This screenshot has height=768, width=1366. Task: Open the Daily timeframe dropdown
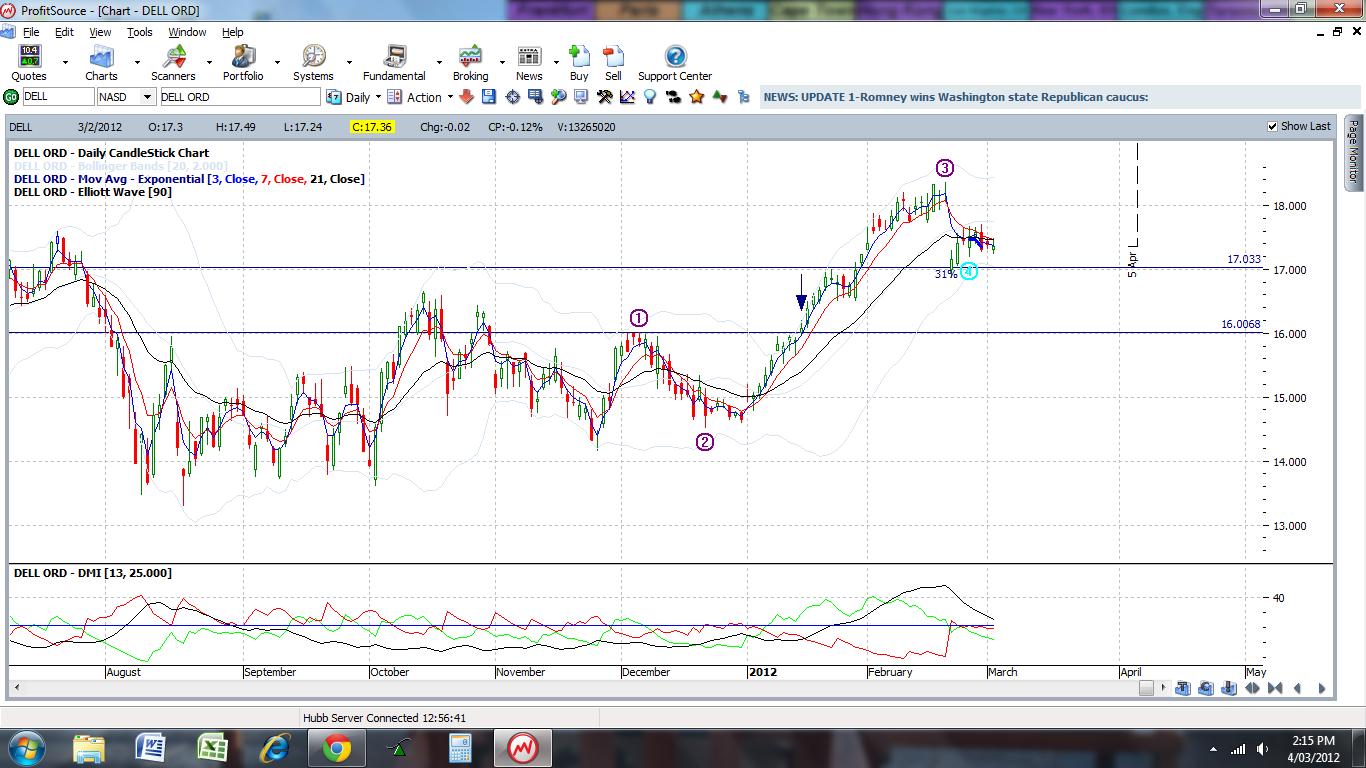tap(378, 97)
